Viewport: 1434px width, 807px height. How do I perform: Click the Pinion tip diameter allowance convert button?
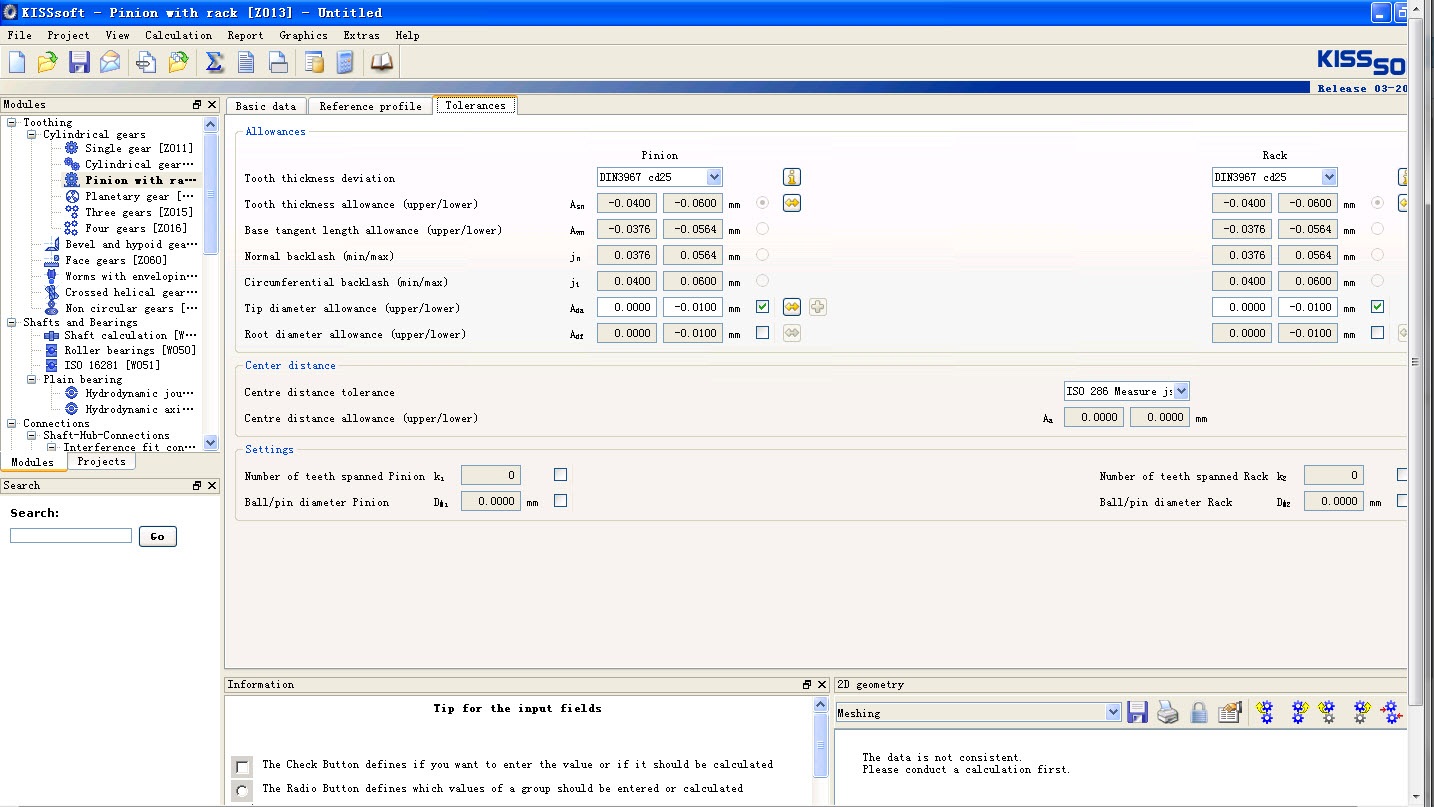click(792, 307)
